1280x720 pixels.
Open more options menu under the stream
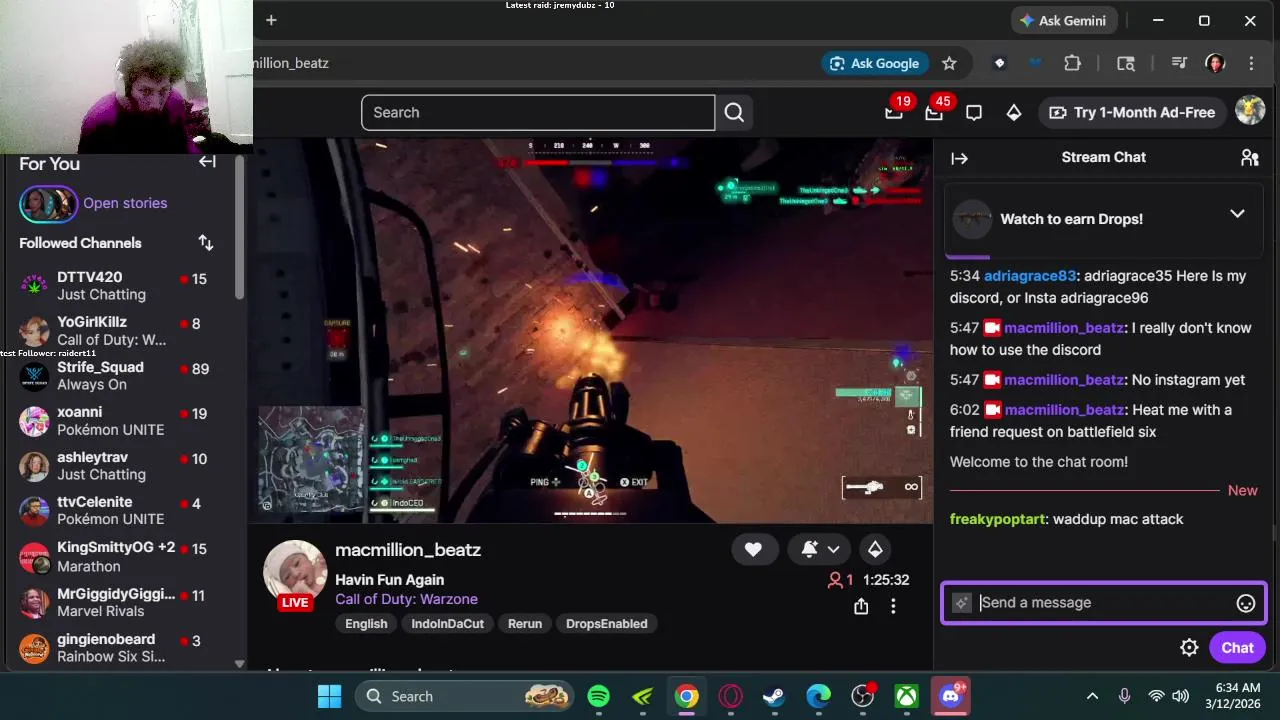tap(893, 606)
